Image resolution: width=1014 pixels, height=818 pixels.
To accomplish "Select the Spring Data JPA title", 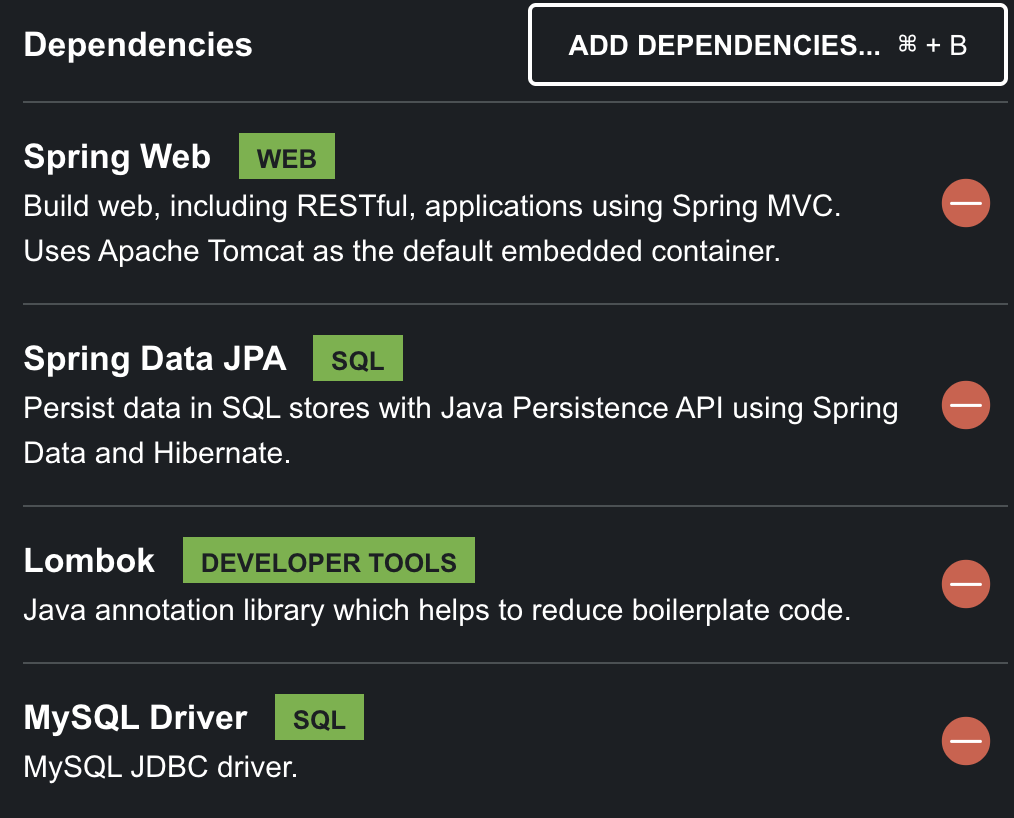I will coord(155,359).
